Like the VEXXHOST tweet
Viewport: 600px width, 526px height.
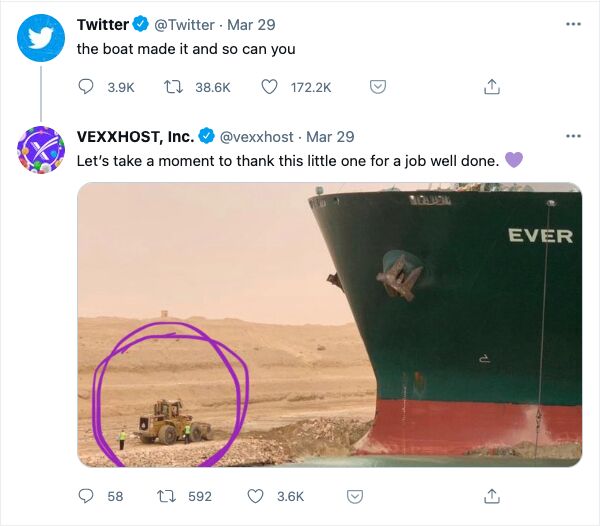click(256, 496)
